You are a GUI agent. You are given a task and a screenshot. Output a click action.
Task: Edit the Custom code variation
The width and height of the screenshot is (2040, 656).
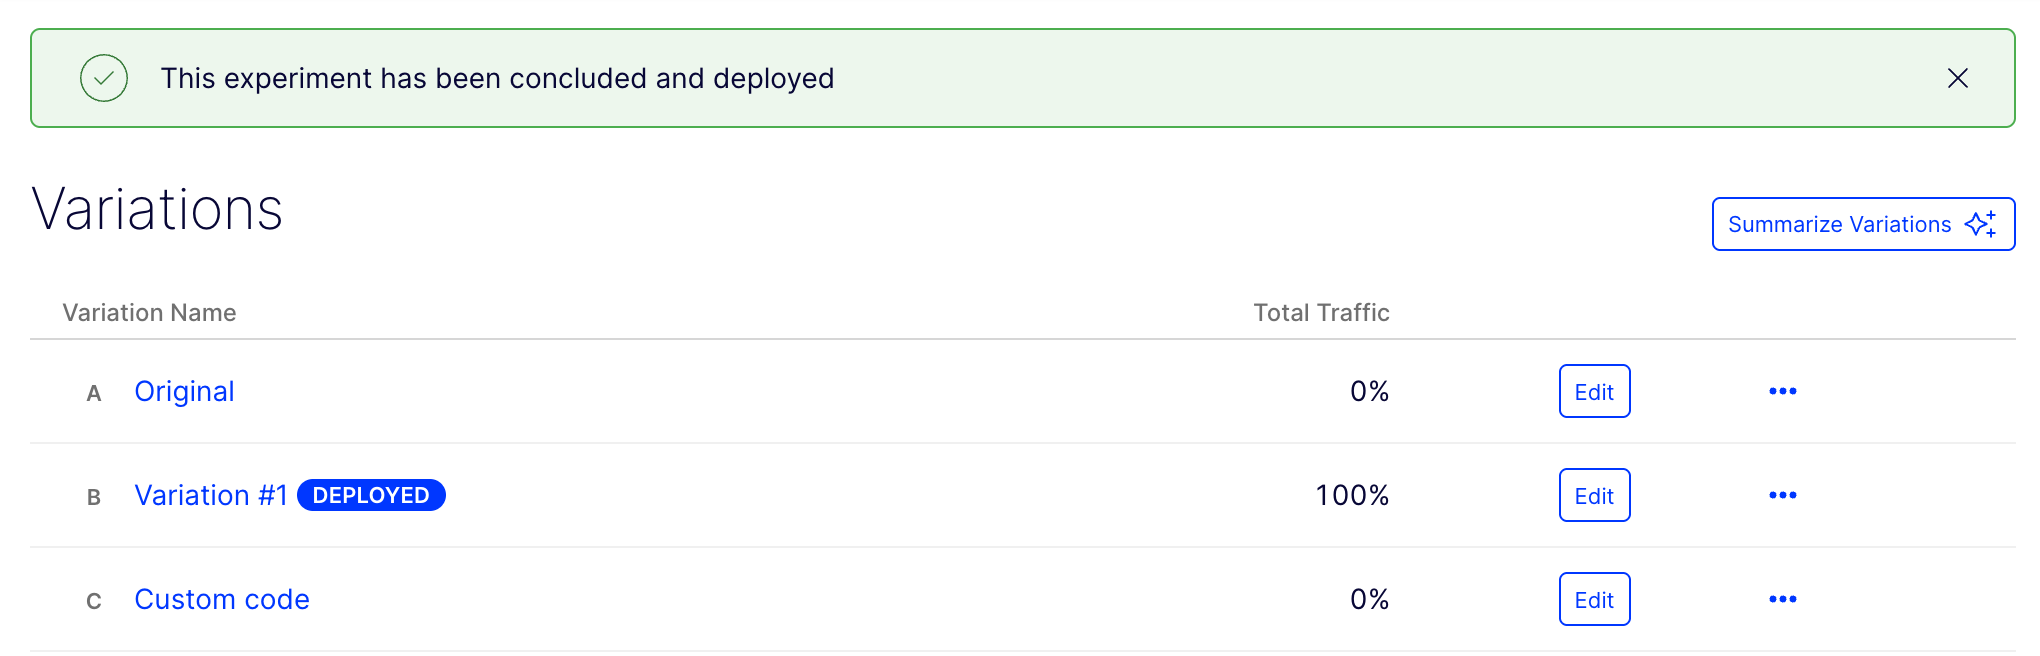[1594, 599]
